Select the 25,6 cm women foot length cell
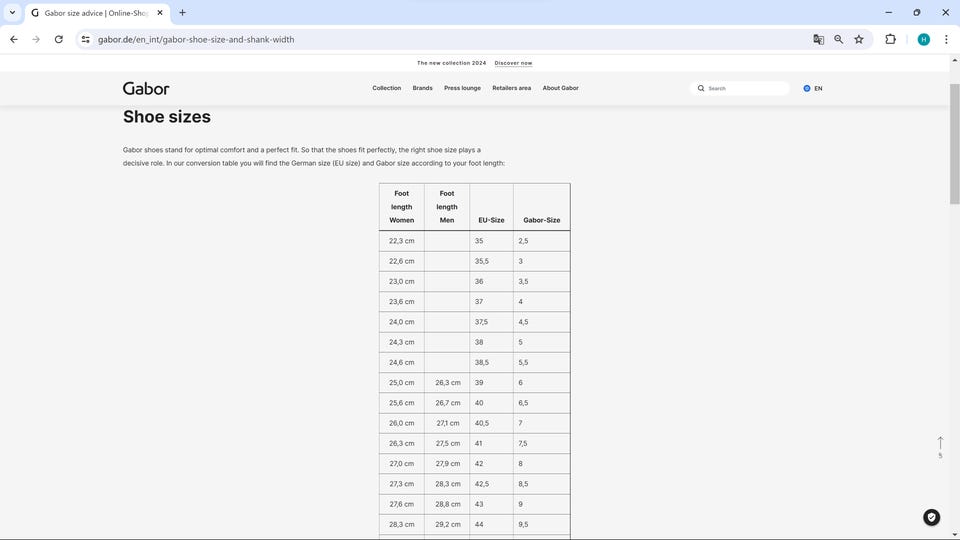The width and height of the screenshot is (960, 540). tap(402, 402)
